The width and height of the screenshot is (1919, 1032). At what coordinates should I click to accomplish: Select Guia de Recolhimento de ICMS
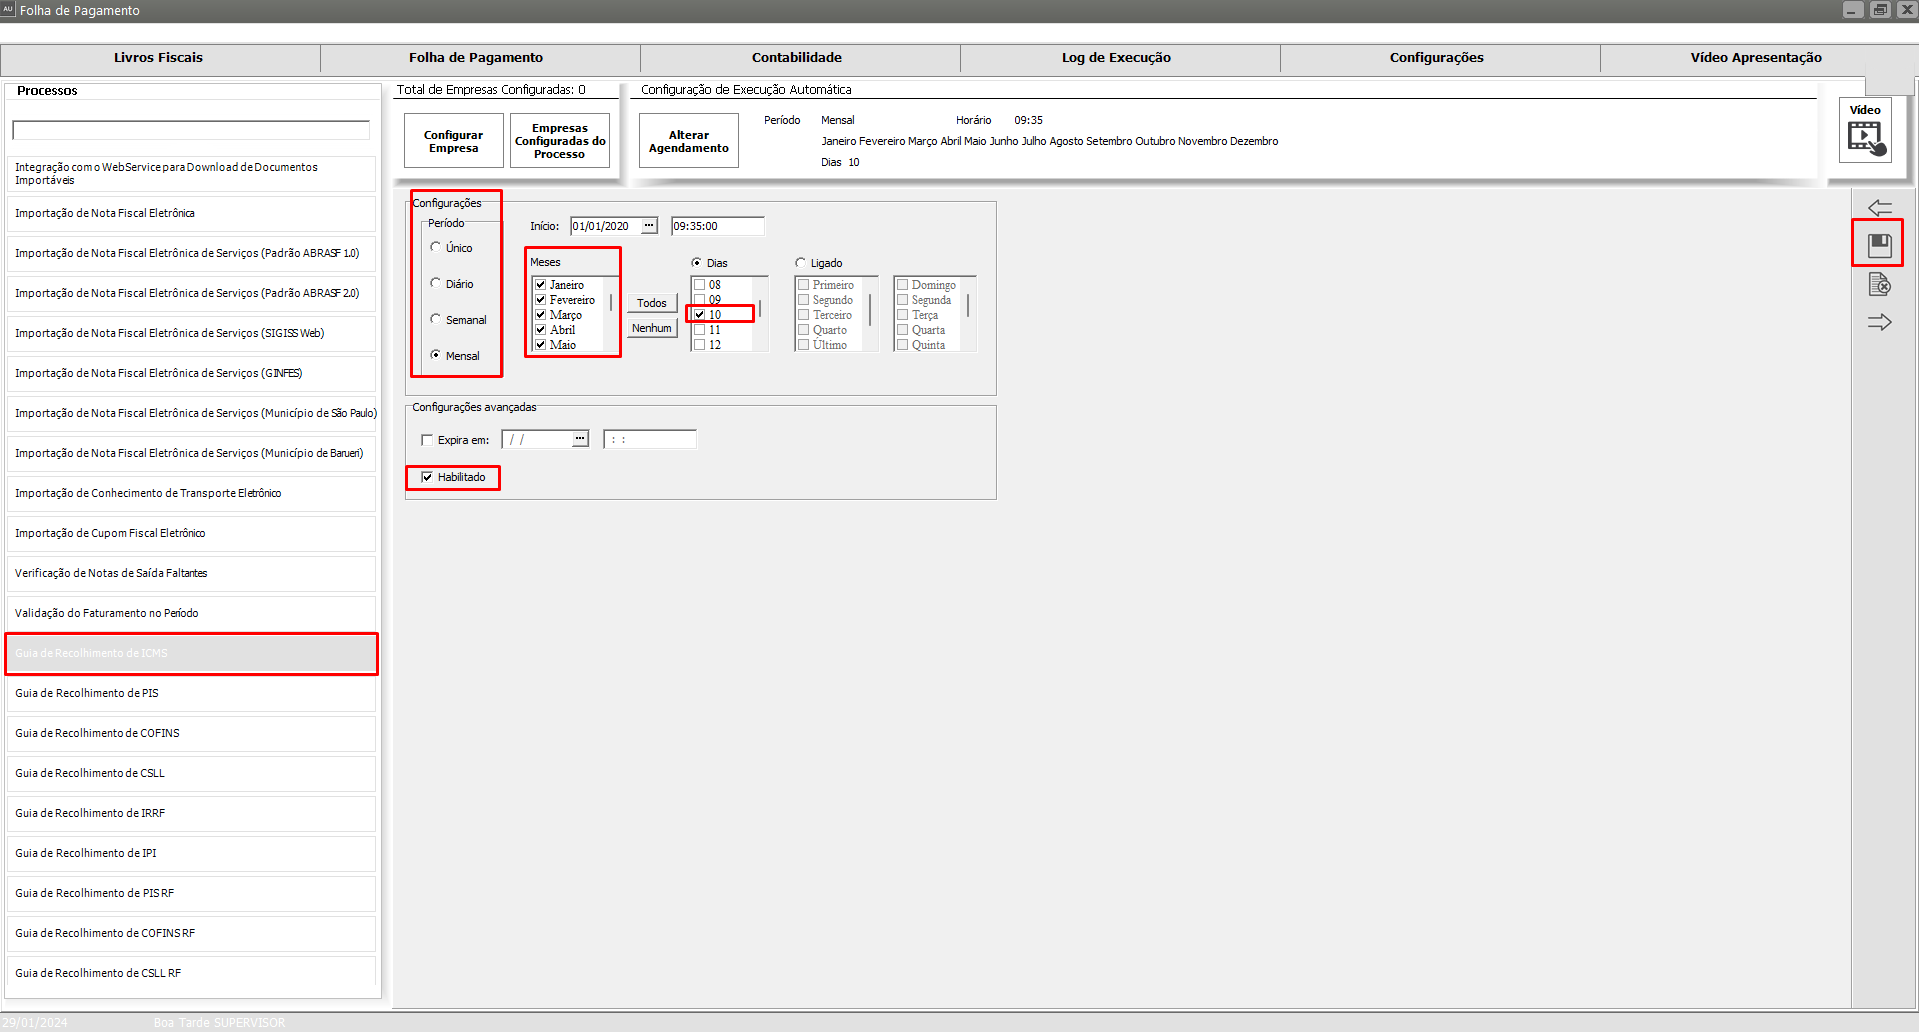click(191, 653)
